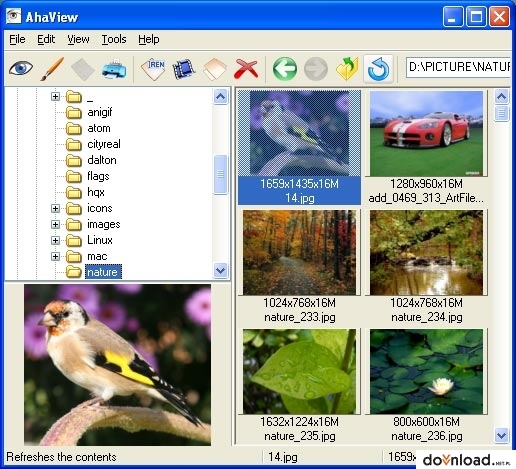Select the flags folder
The width and height of the screenshot is (516, 469).
click(x=98, y=176)
